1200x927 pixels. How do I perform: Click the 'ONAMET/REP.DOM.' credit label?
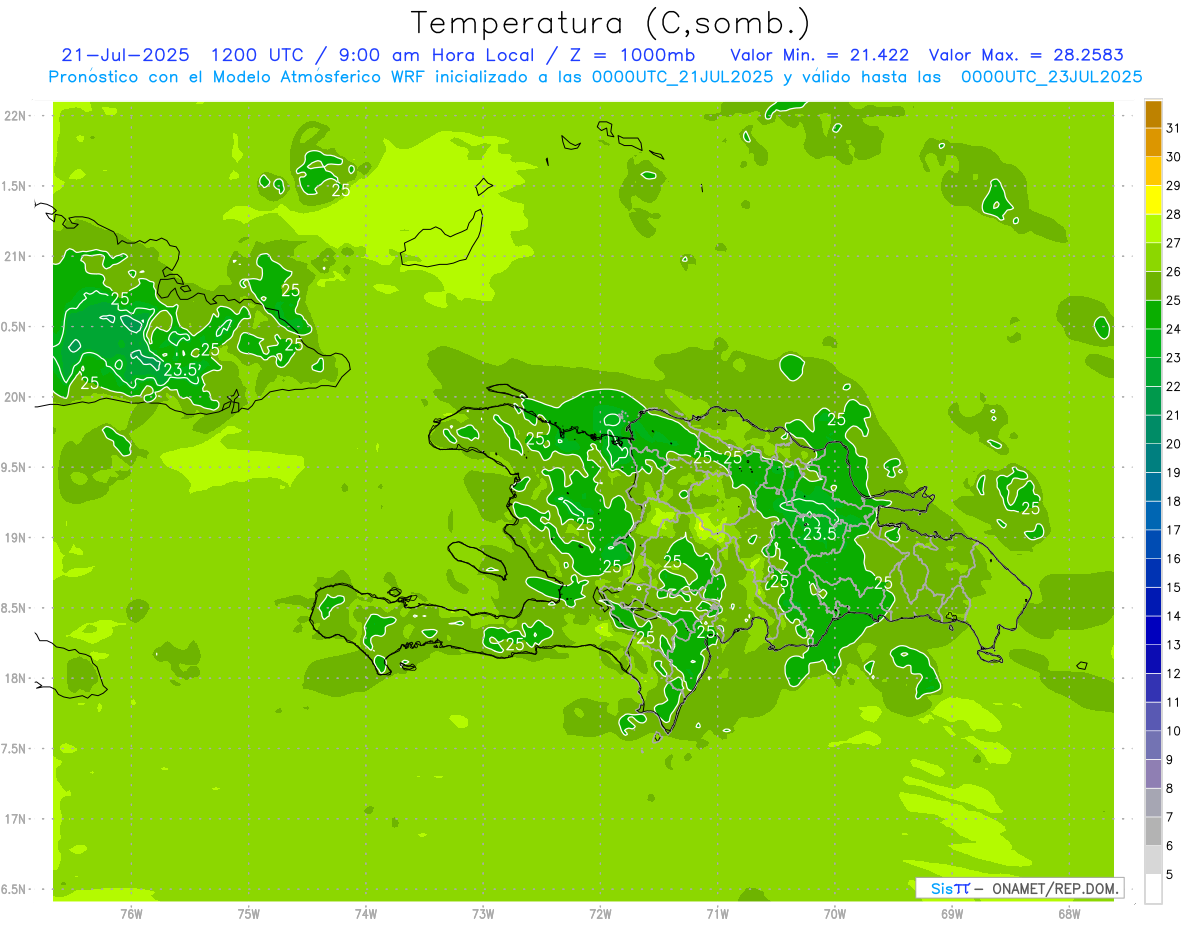[x=1054, y=888]
